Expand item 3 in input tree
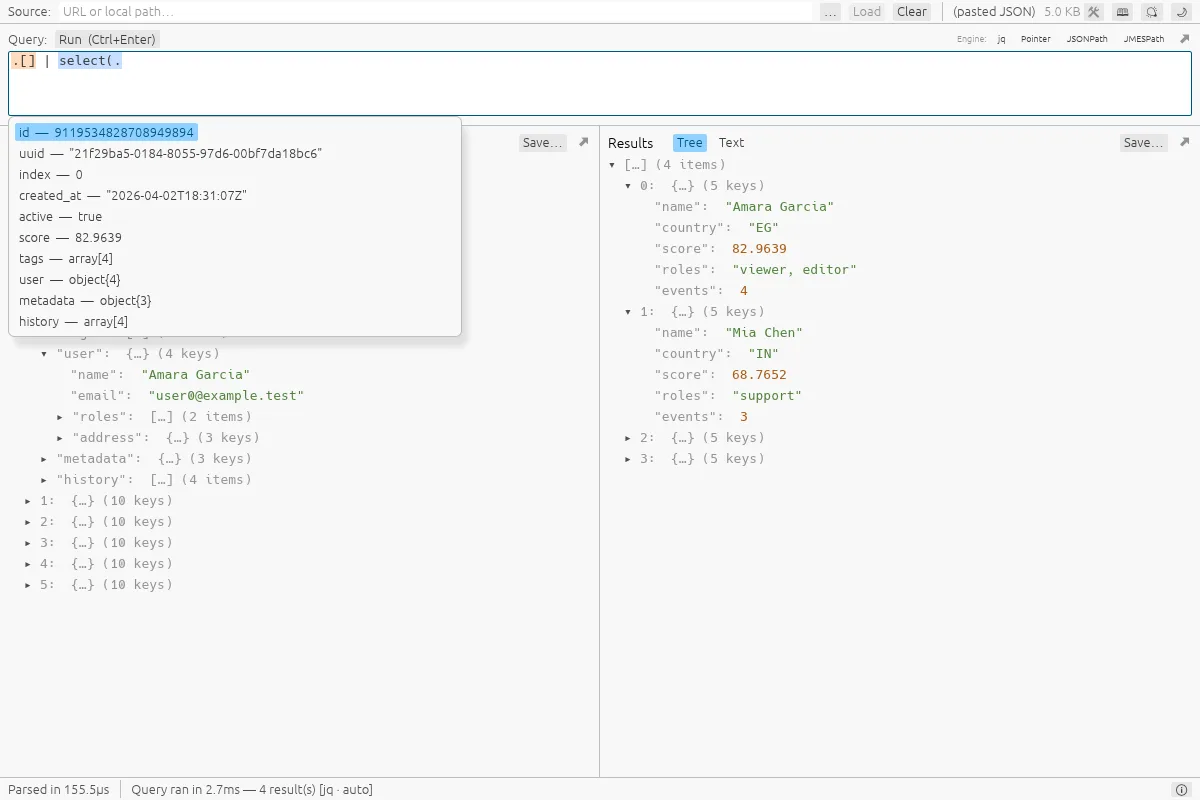Image resolution: width=1200 pixels, height=800 pixels. point(28,543)
